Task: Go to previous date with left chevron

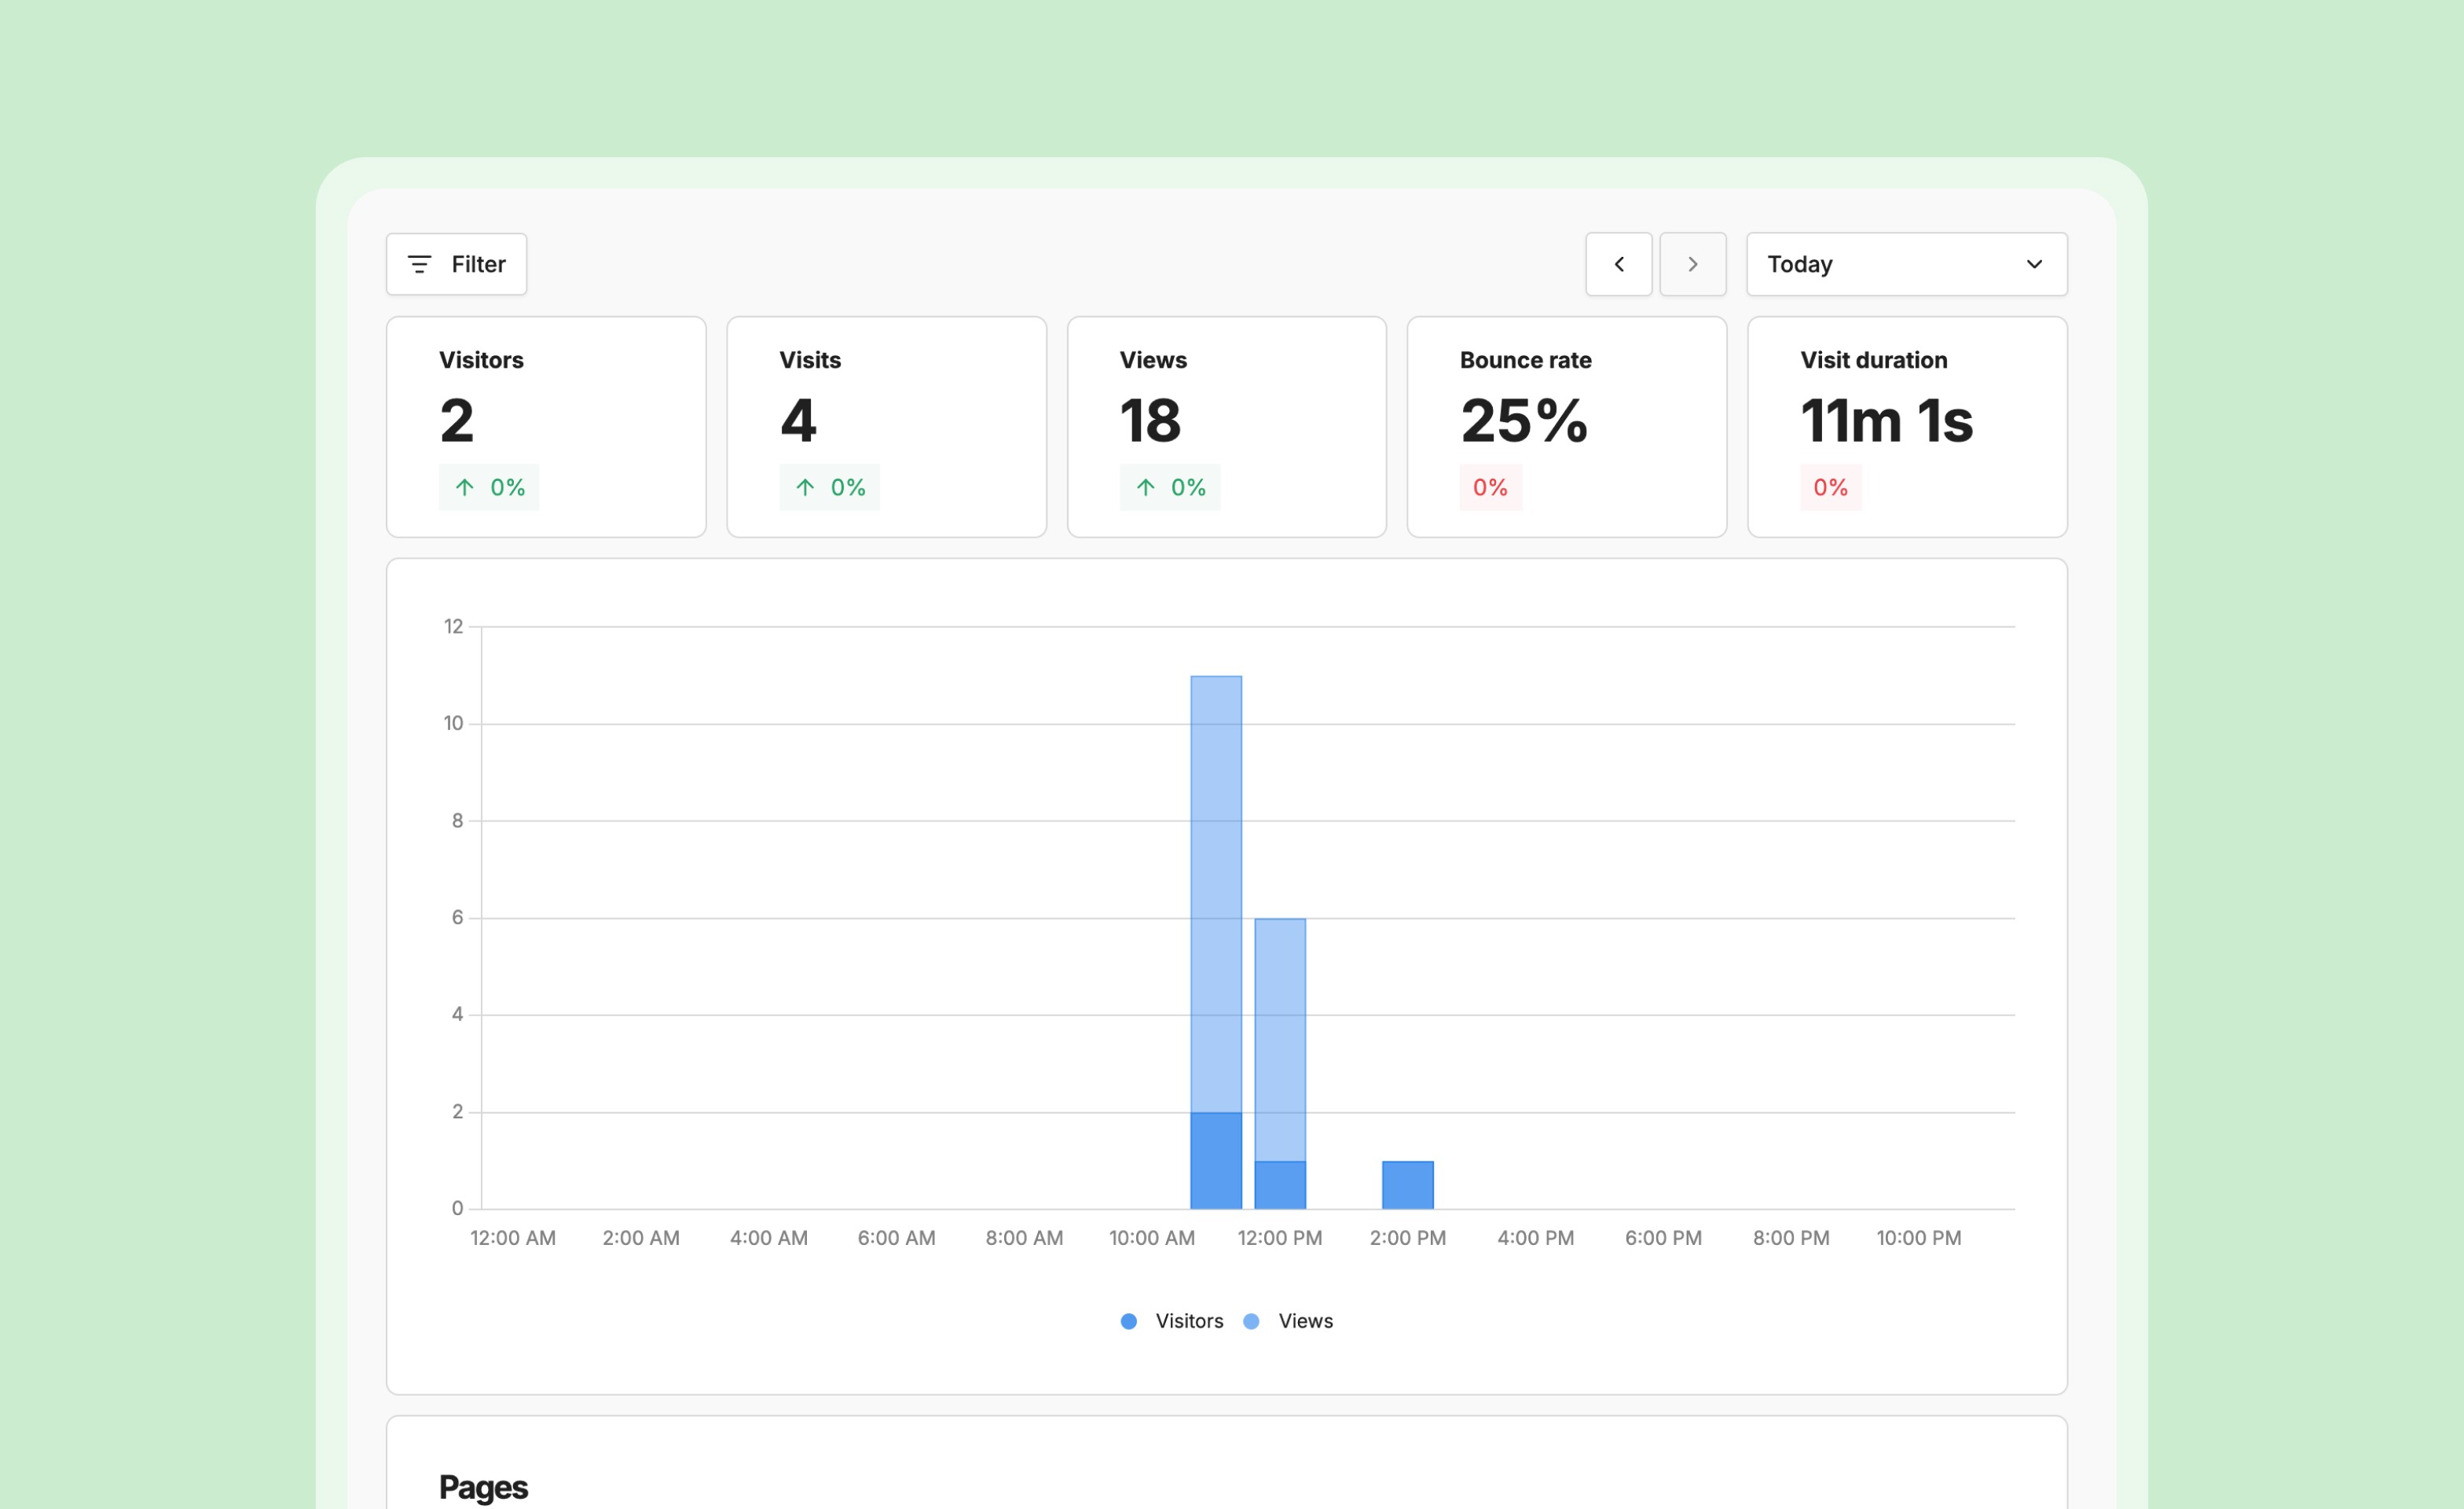Action: click(x=1618, y=264)
